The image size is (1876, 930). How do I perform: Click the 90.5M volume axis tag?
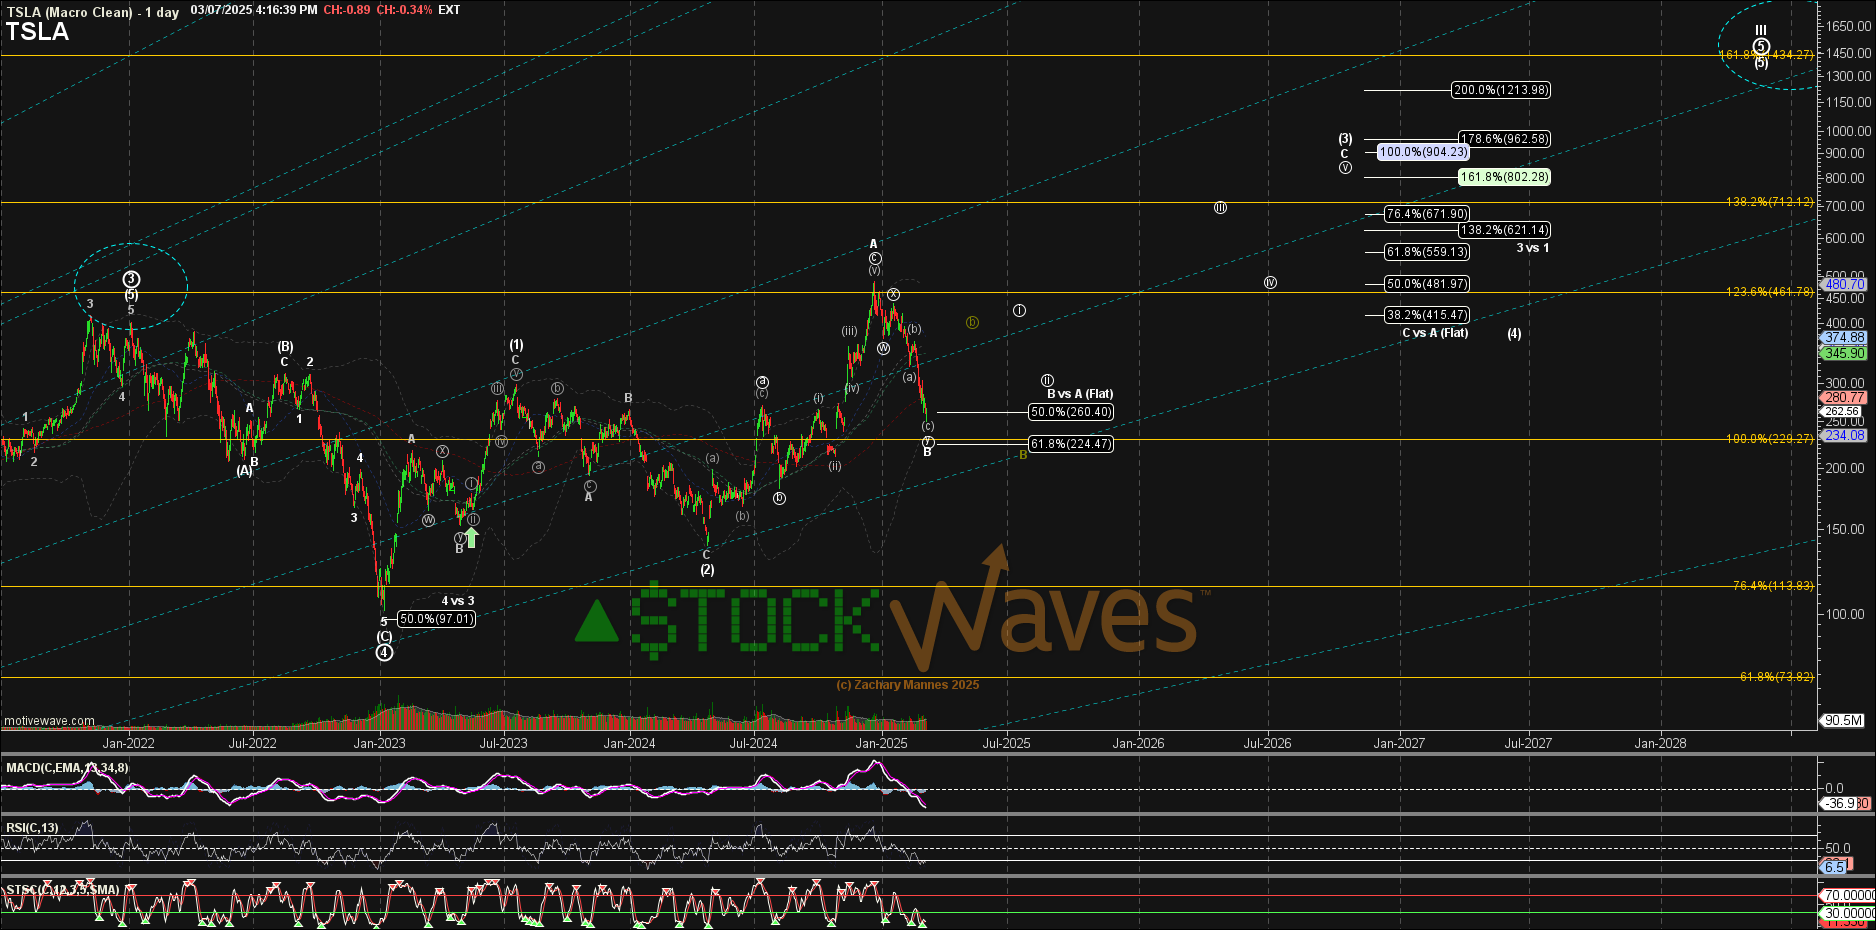1844,720
